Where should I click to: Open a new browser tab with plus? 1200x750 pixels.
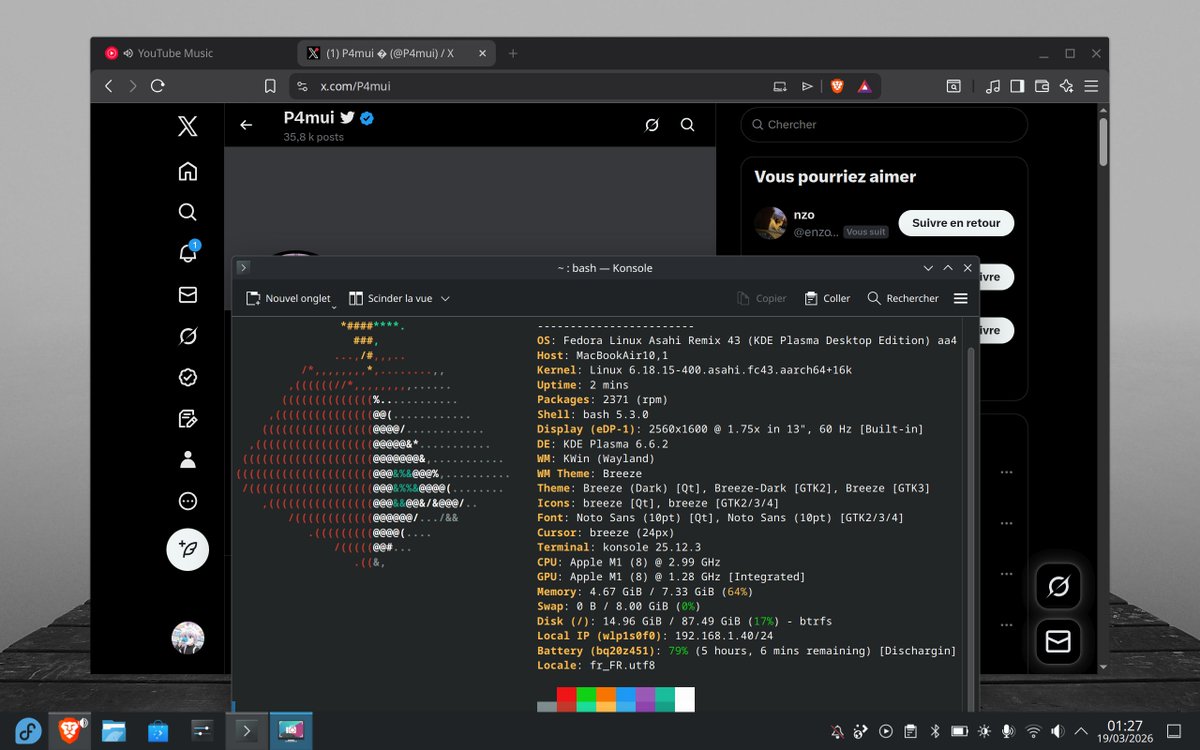point(513,53)
